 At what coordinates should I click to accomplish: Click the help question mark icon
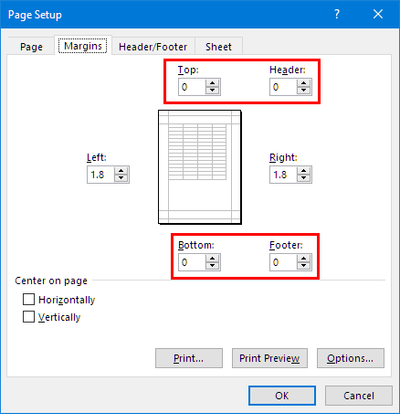point(337,14)
